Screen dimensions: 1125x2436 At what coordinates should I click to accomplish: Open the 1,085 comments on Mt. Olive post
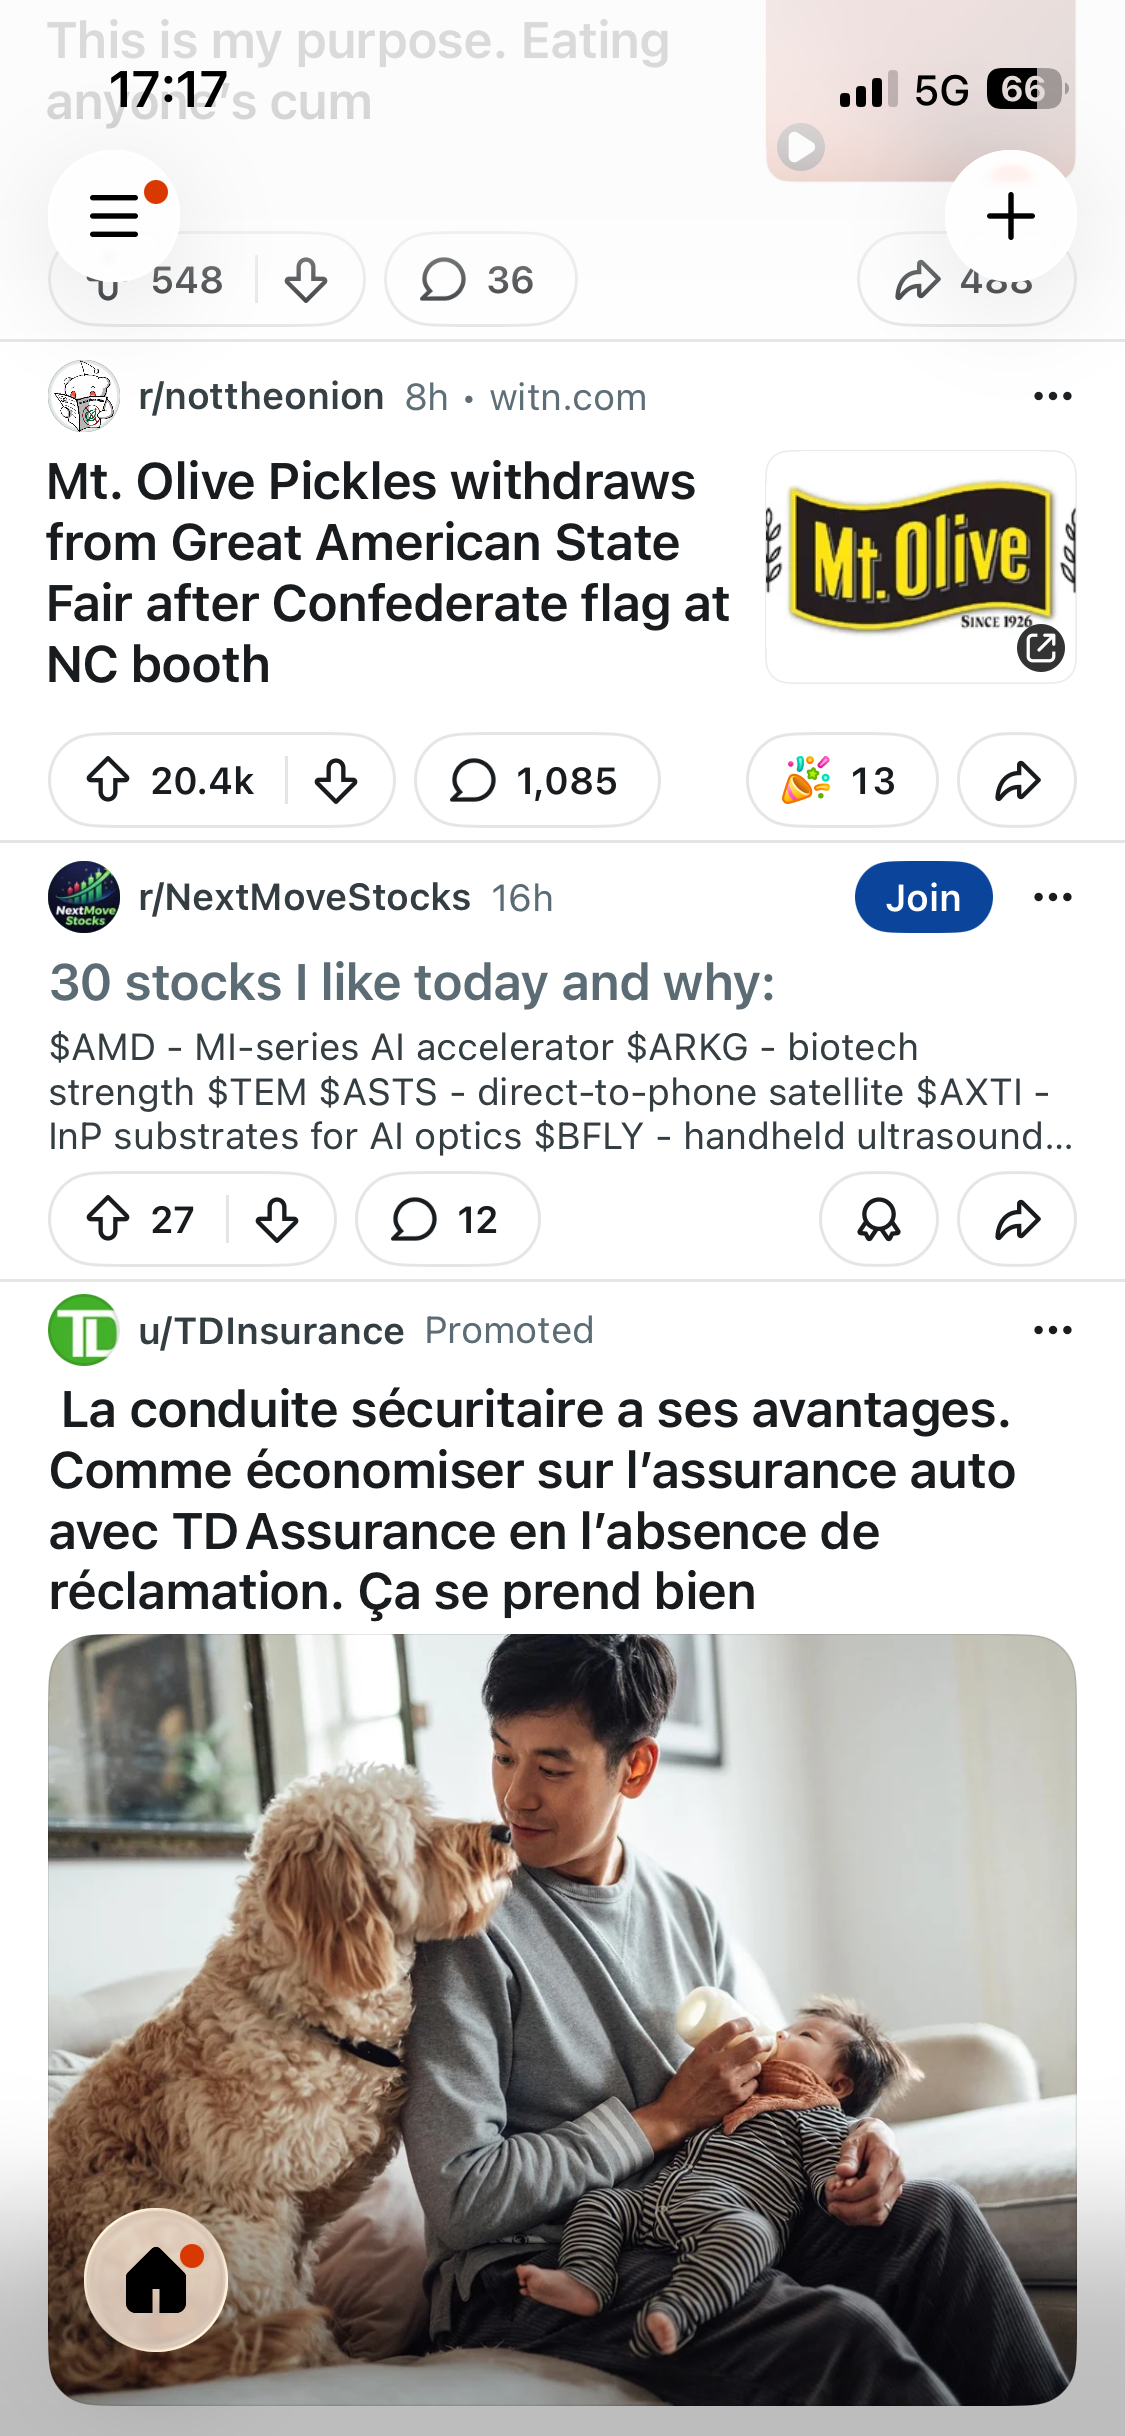[x=537, y=780]
